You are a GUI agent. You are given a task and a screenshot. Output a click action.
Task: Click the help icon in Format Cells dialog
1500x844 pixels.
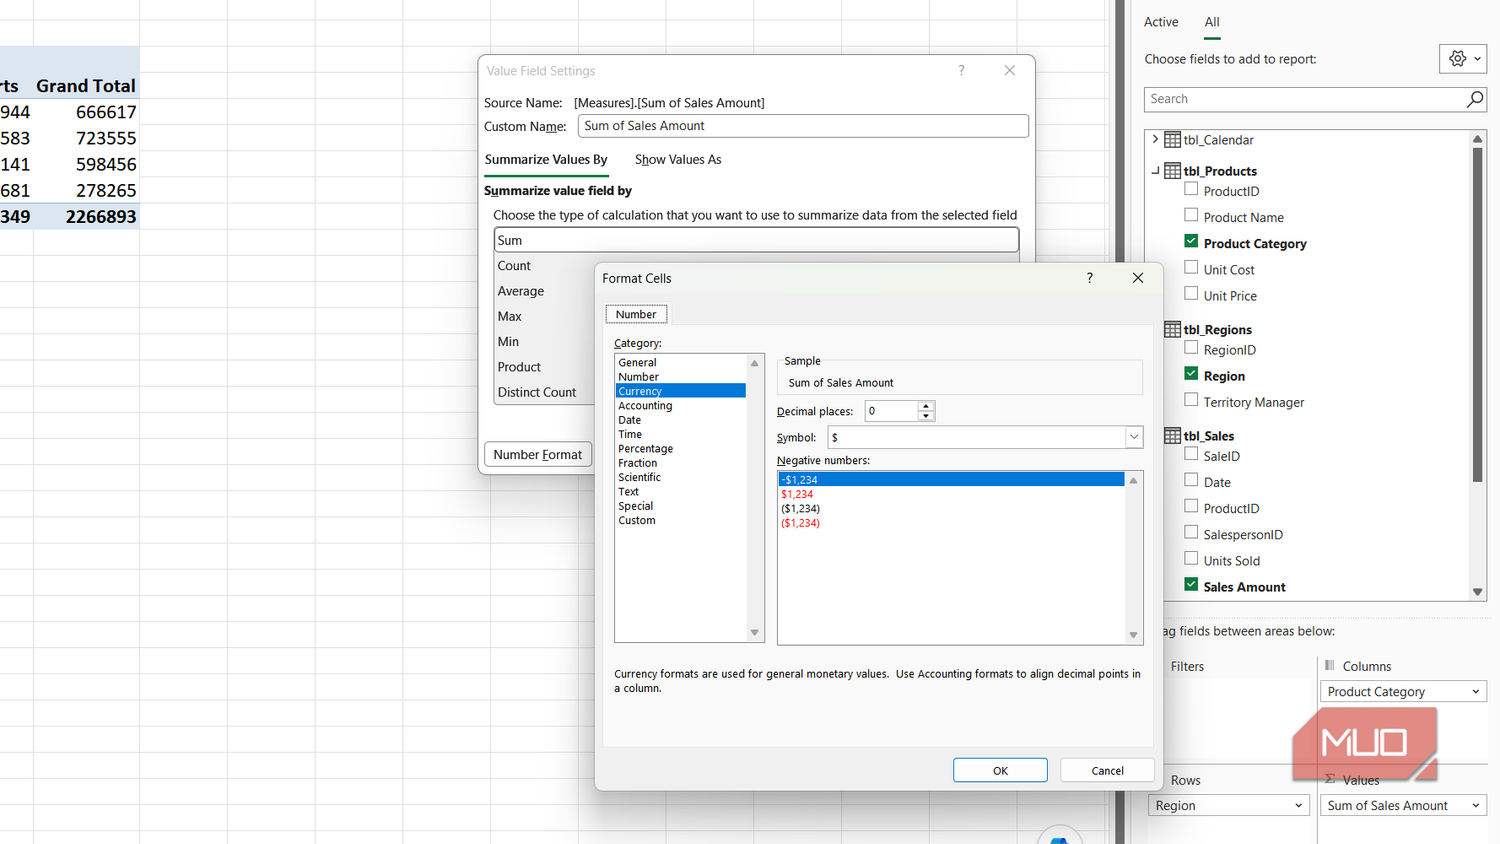click(1089, 278)
